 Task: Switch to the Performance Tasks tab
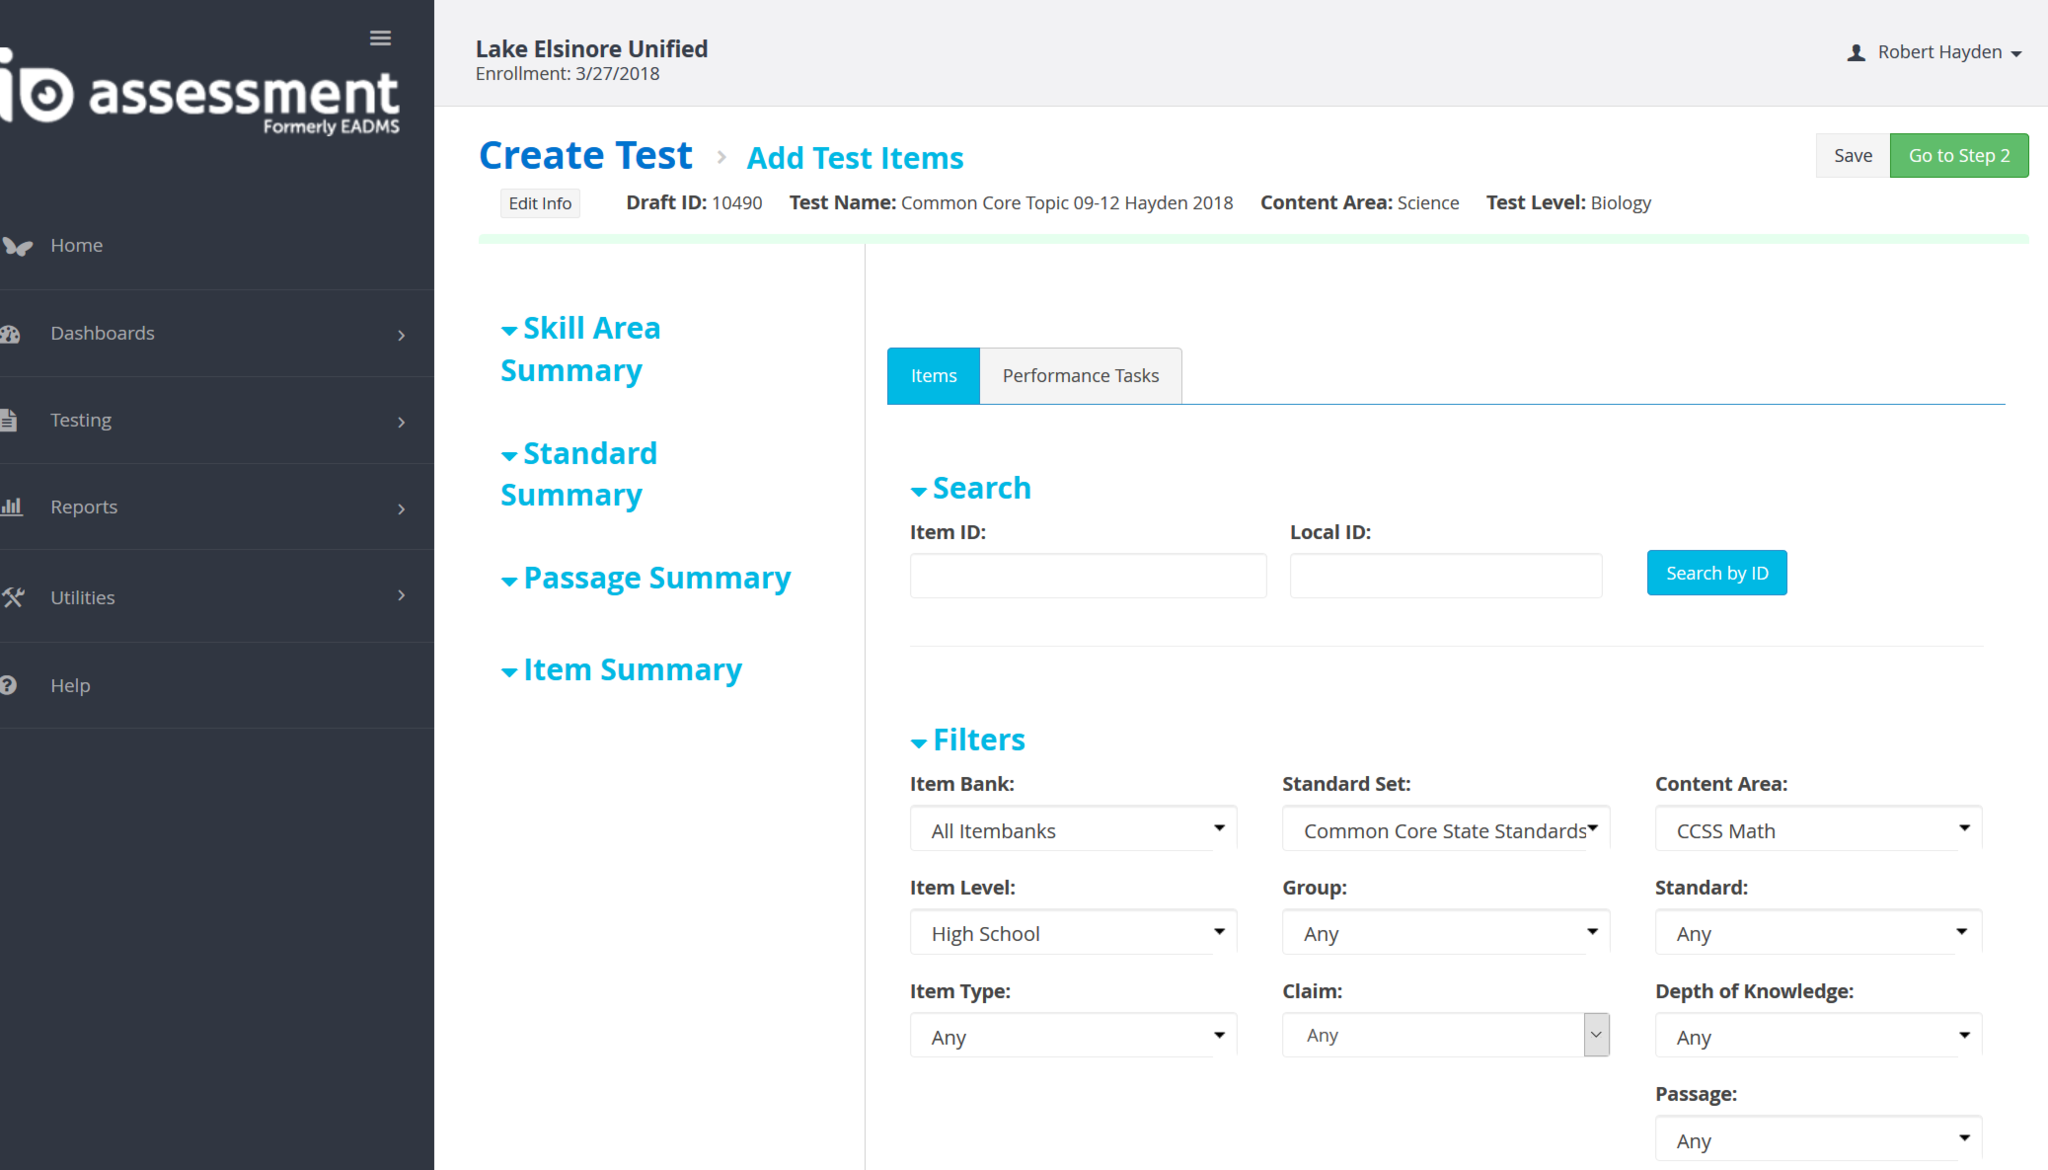pos(1080,376)
